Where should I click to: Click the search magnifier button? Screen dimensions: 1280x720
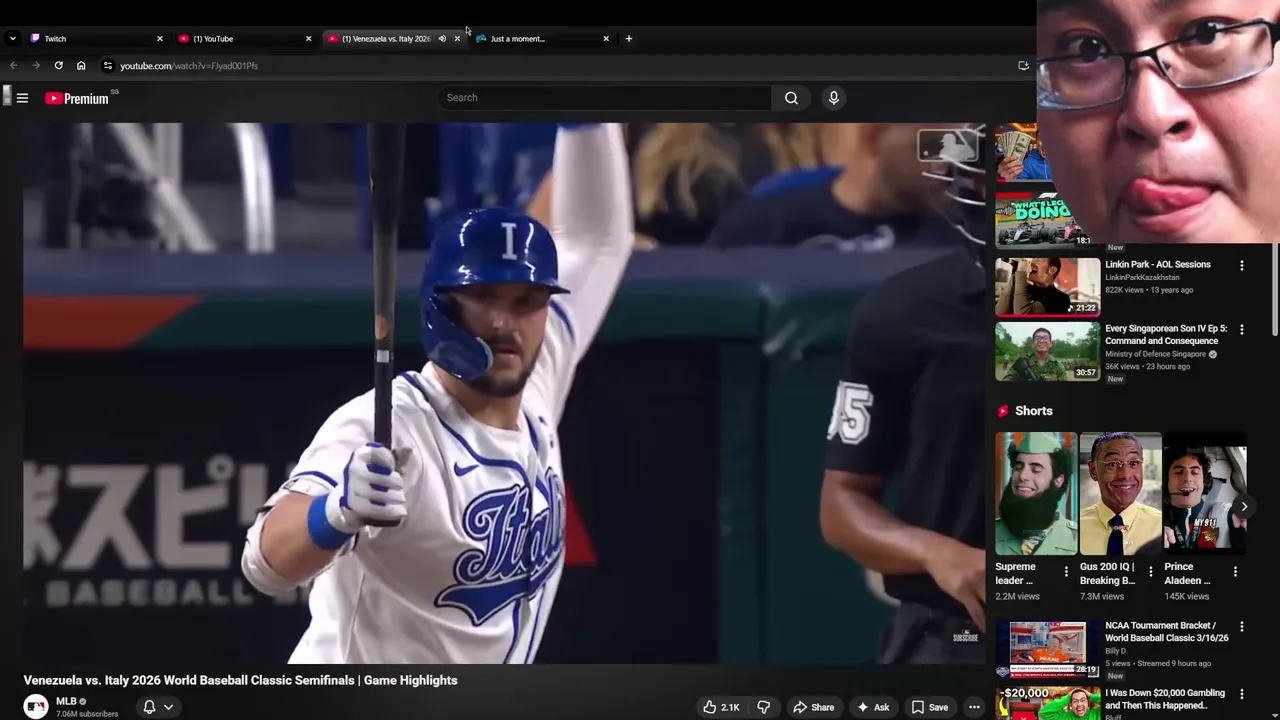coord(791,98)
